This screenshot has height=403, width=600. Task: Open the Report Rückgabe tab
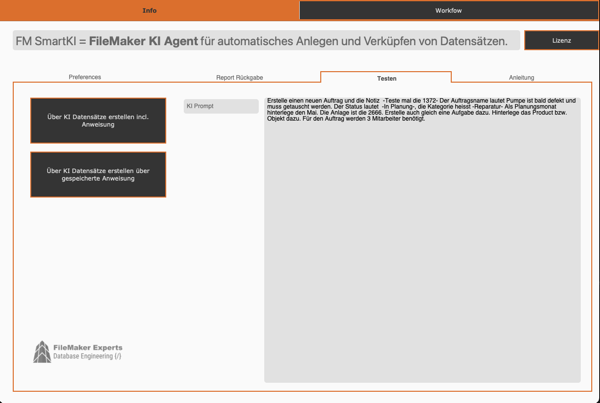(239, 77)
